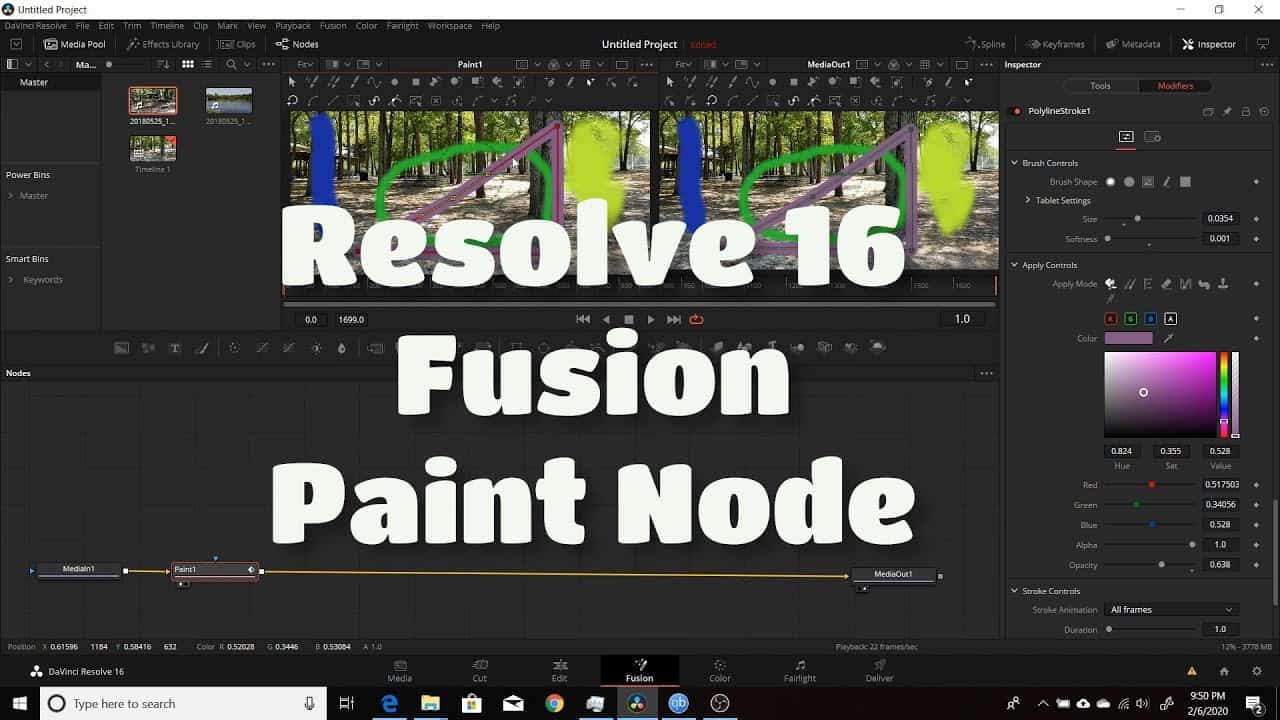Open the Stroke Animation dropdown set to All frames
The height and width of the screenshot is (720, 1280).
1172,609
